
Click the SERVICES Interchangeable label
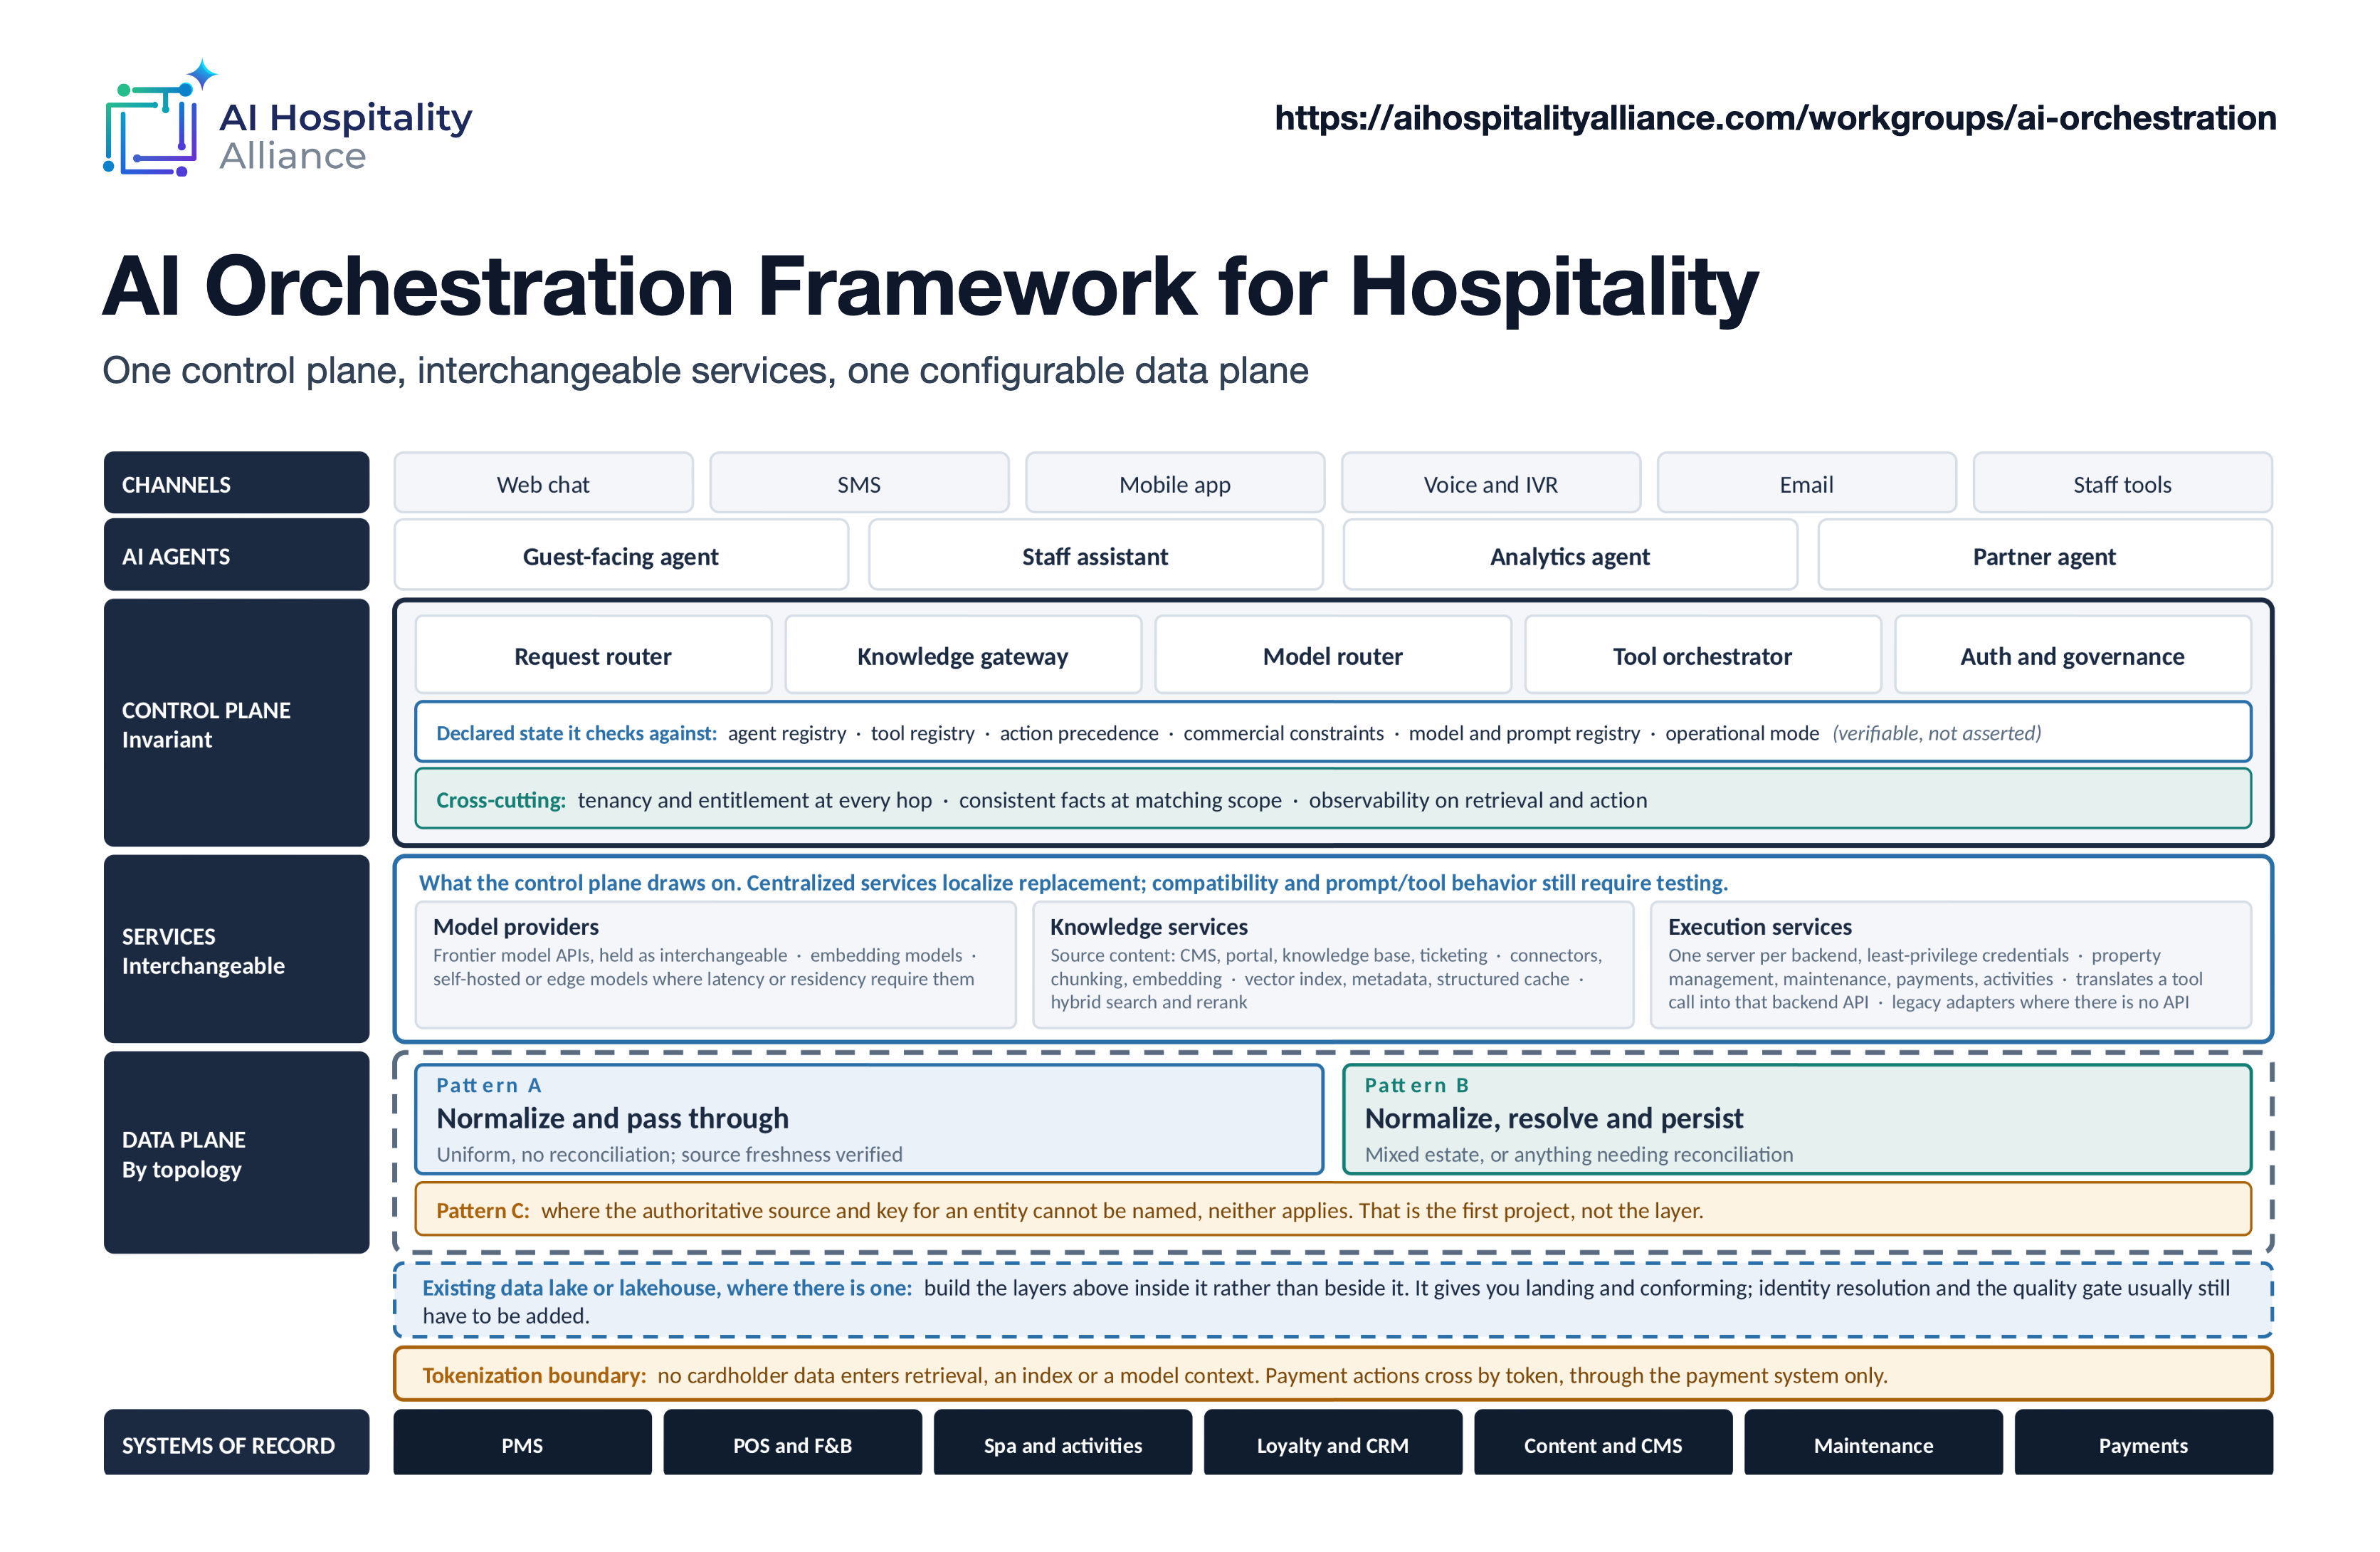(x=237, y=950)
